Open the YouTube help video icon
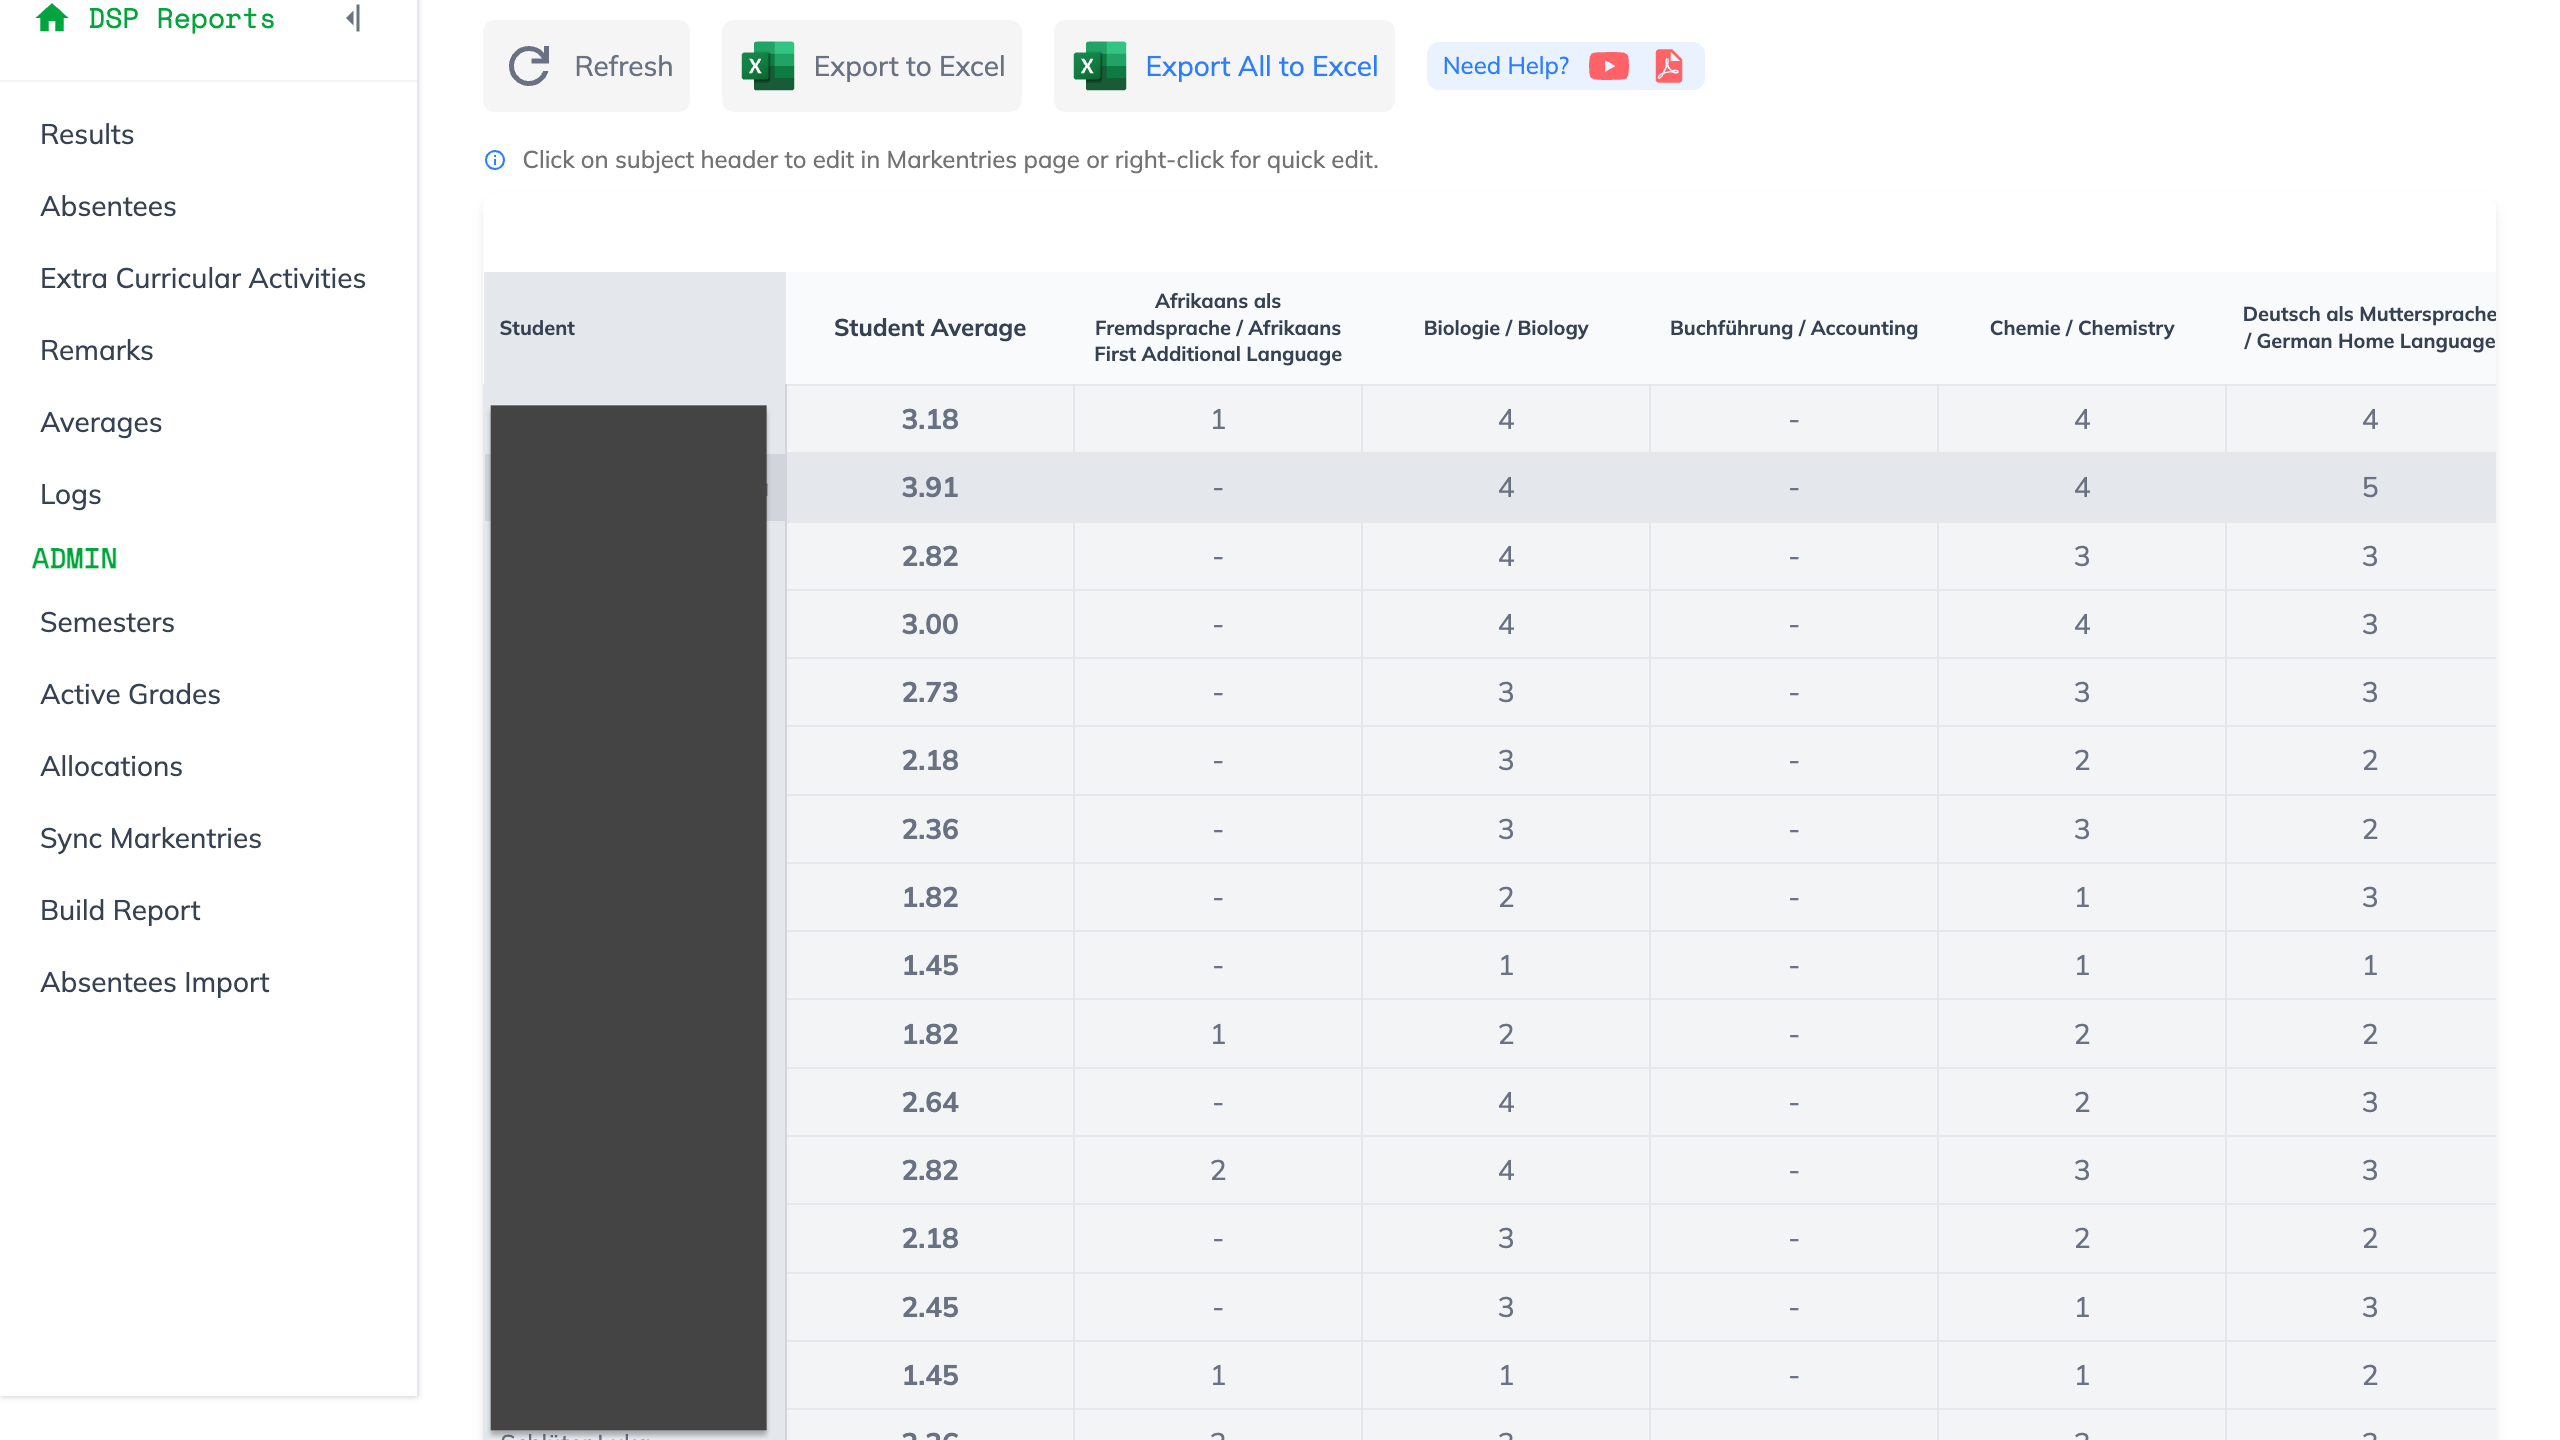 tap(1608, 65)
